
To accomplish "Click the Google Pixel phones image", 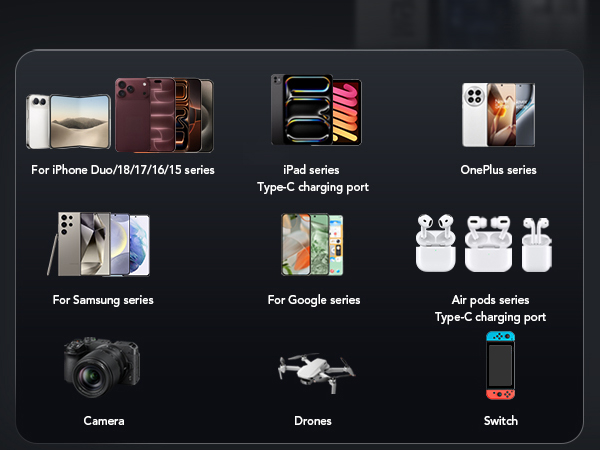I will coord(312,244).
